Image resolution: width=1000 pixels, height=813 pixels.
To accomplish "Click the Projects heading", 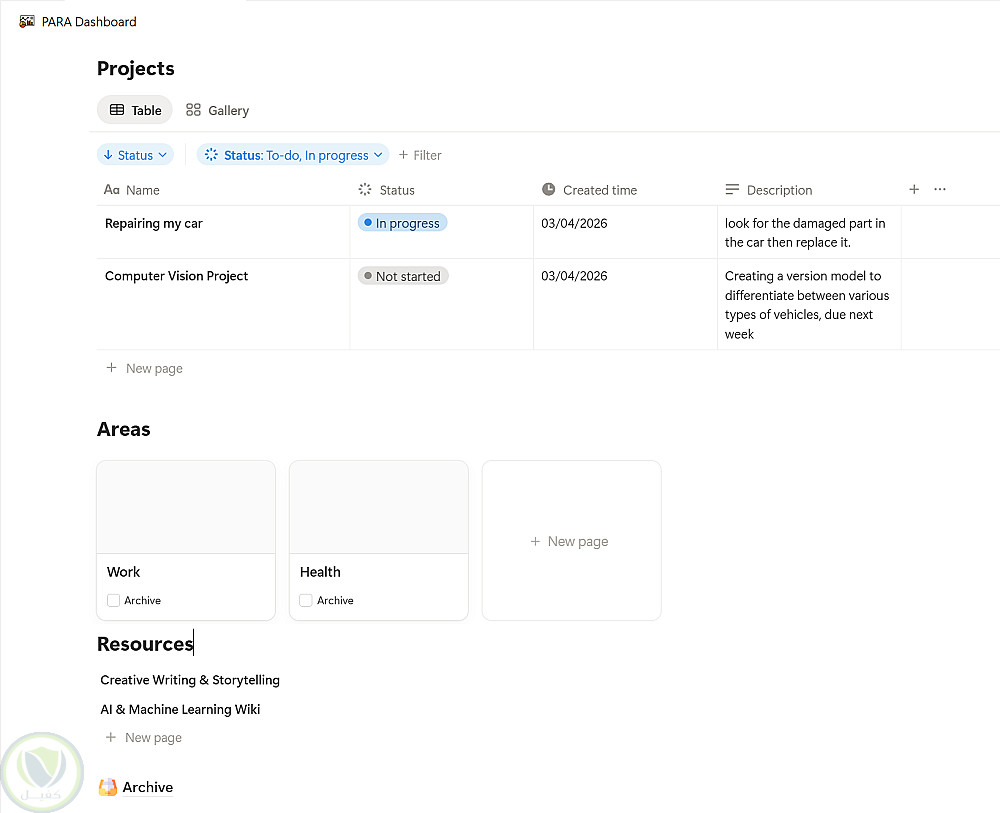I will 136,68.
